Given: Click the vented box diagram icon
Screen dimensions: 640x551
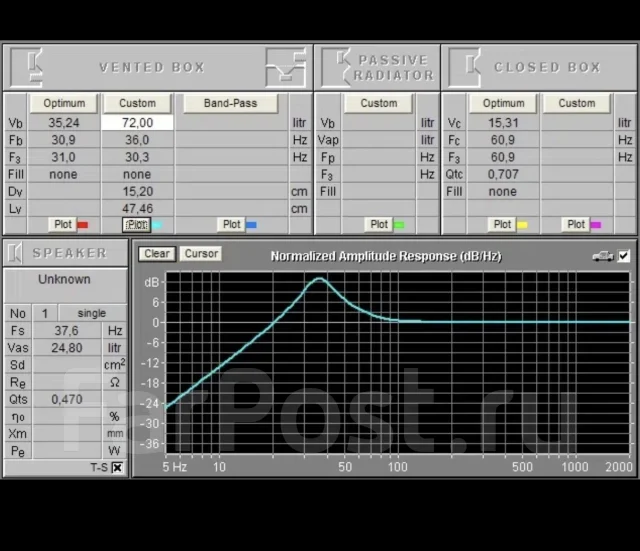Looking at the screenshot, I should pos(285,67).
